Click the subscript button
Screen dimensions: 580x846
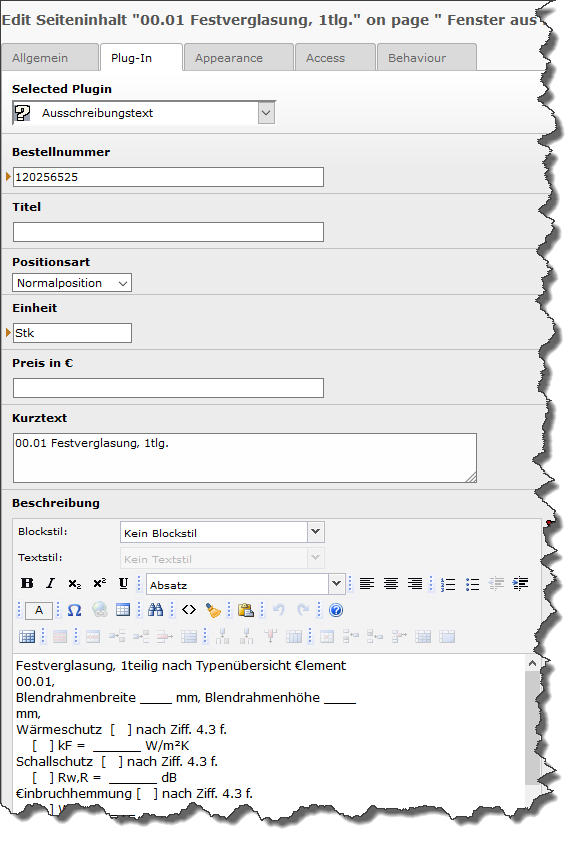(x=74, y=584)
